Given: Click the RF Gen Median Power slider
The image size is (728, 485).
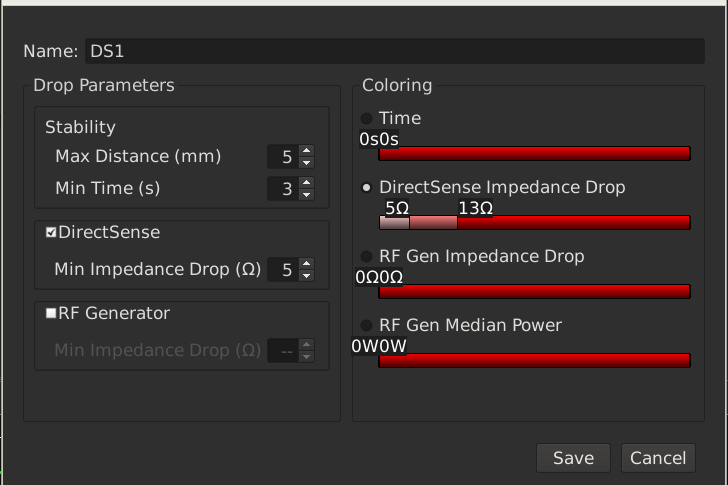Looking at the screenshot, I should coord(534,360).
